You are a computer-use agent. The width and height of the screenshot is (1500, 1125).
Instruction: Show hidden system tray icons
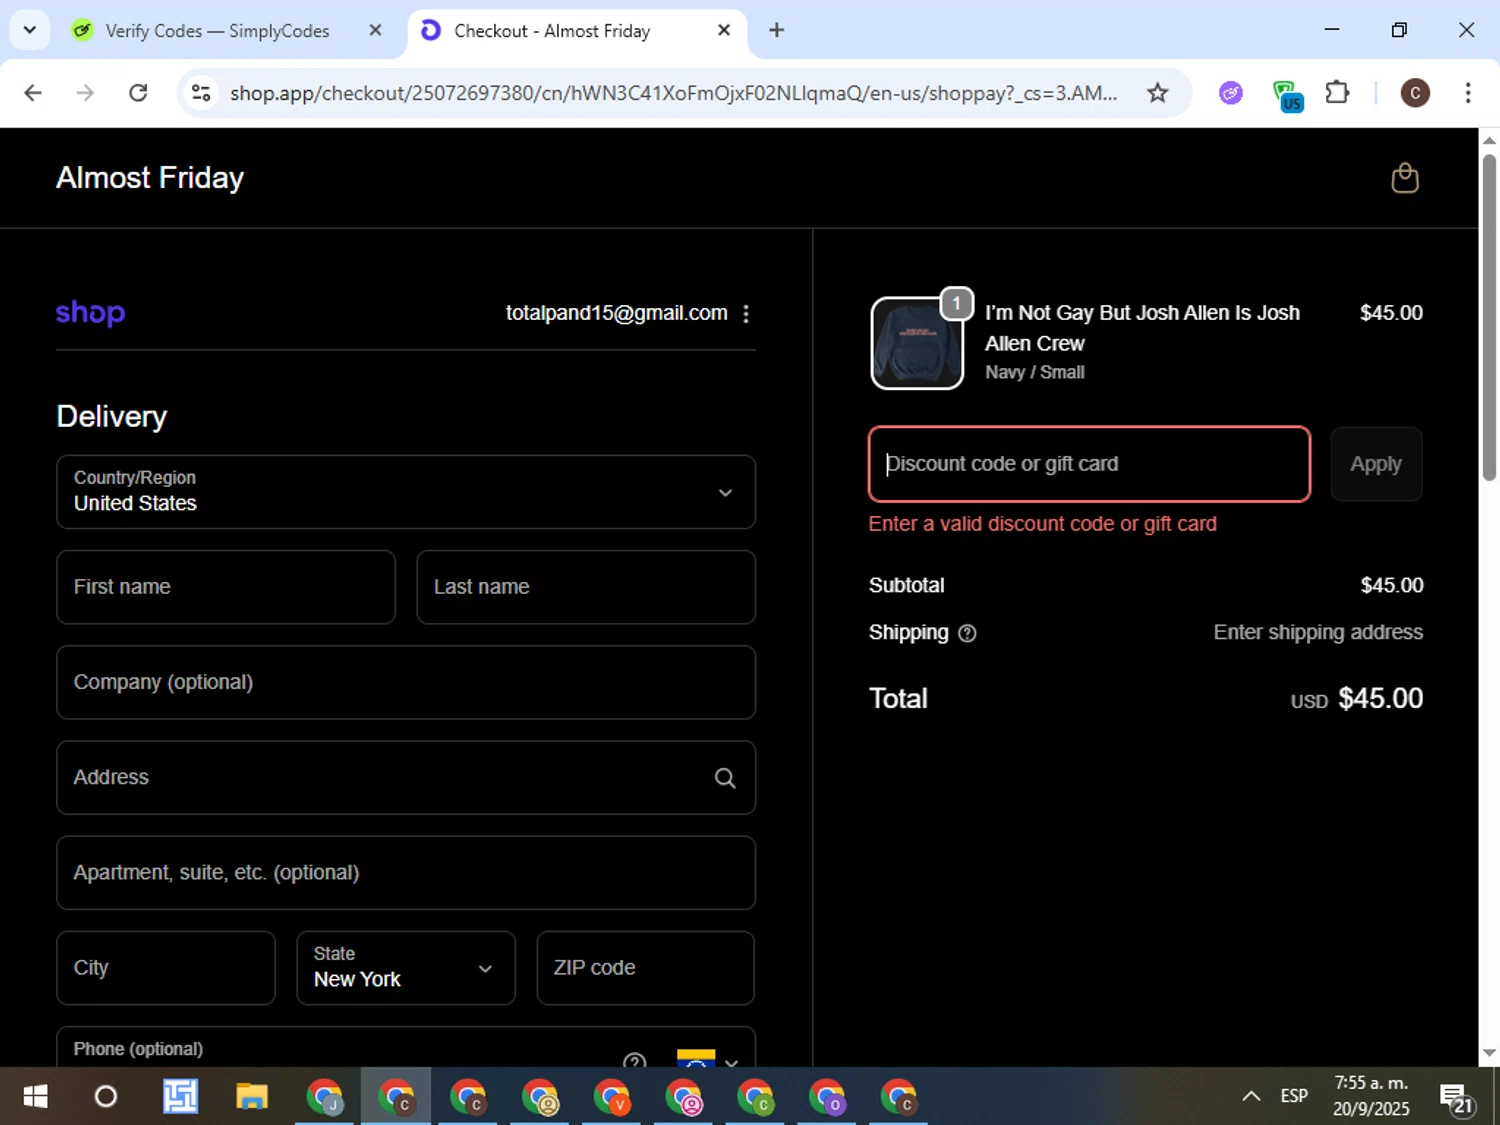1250,1096
